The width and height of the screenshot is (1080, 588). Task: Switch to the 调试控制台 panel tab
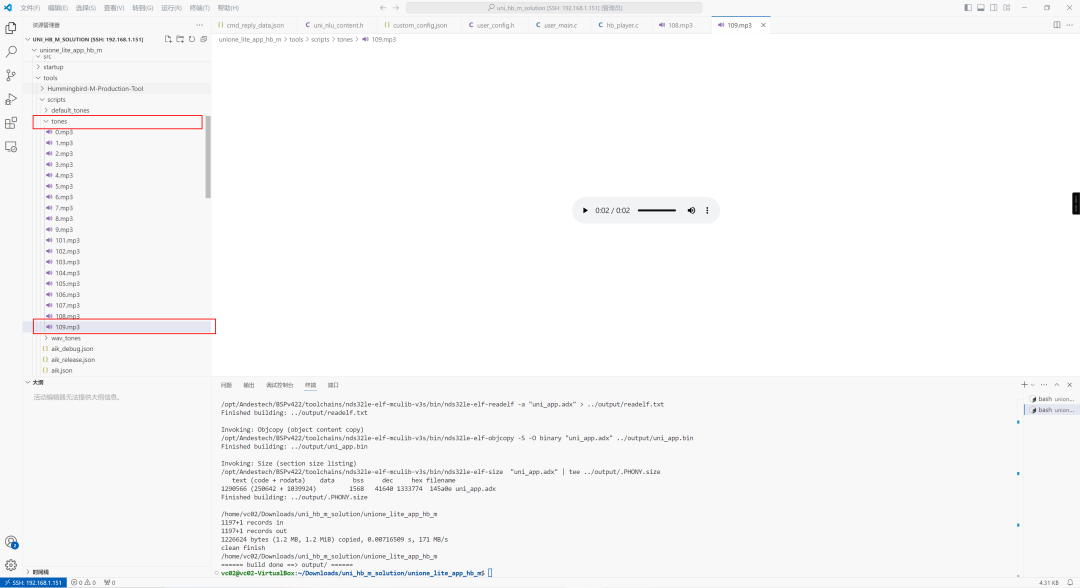280,385
